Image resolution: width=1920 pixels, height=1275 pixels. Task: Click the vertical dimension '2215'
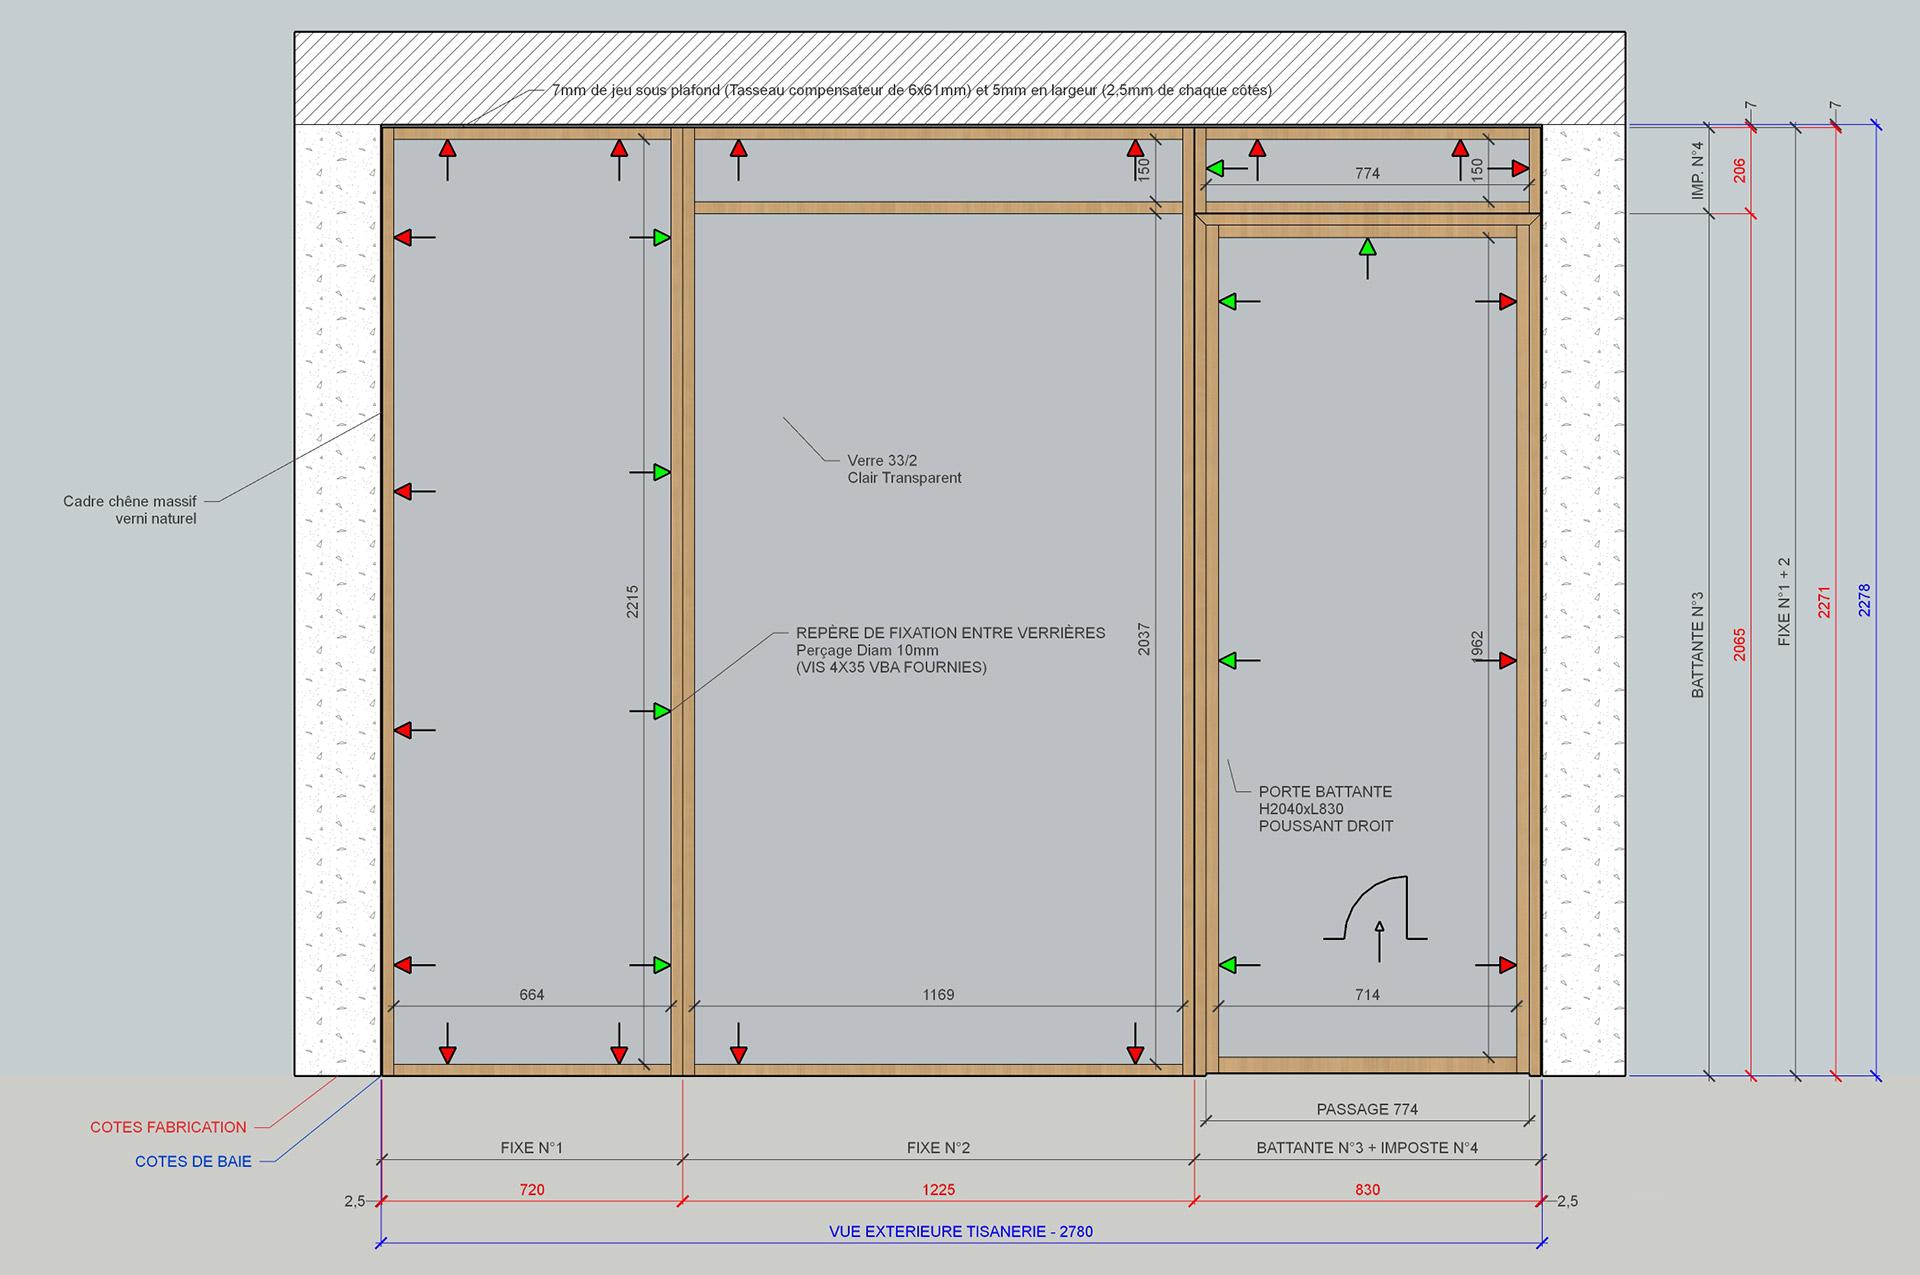(632, 601)
